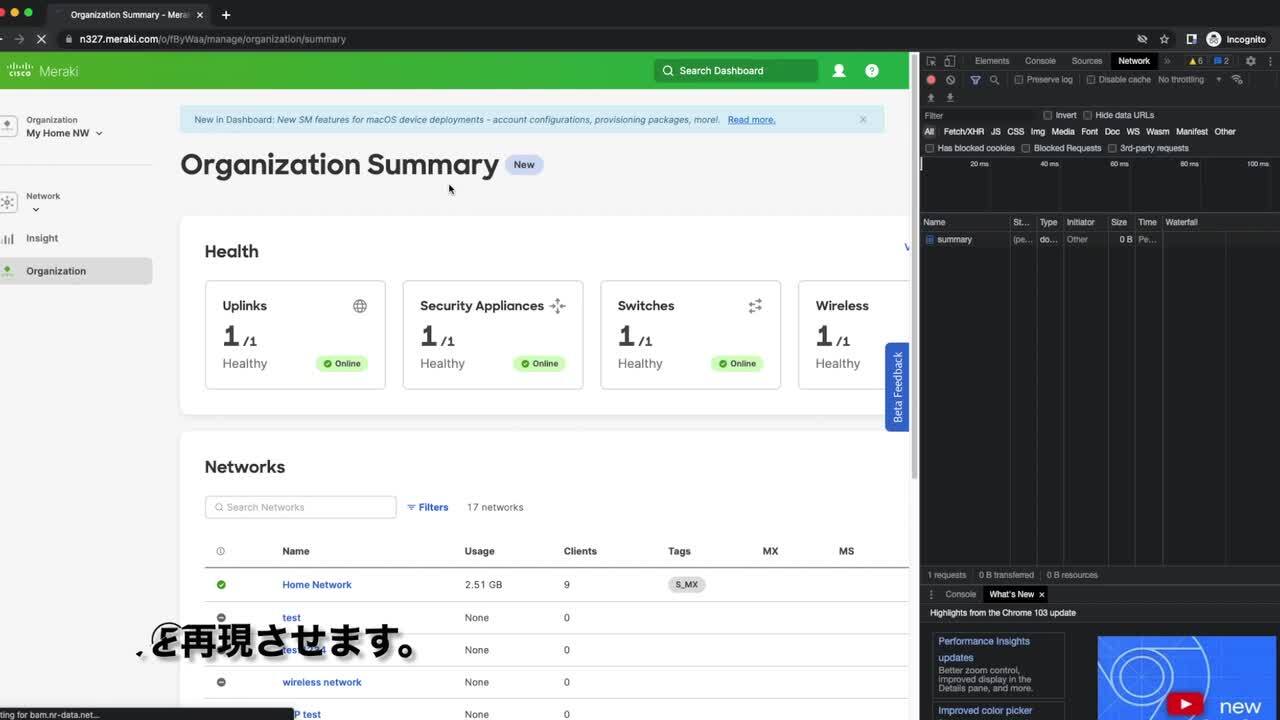Stop recording network log

931,80
